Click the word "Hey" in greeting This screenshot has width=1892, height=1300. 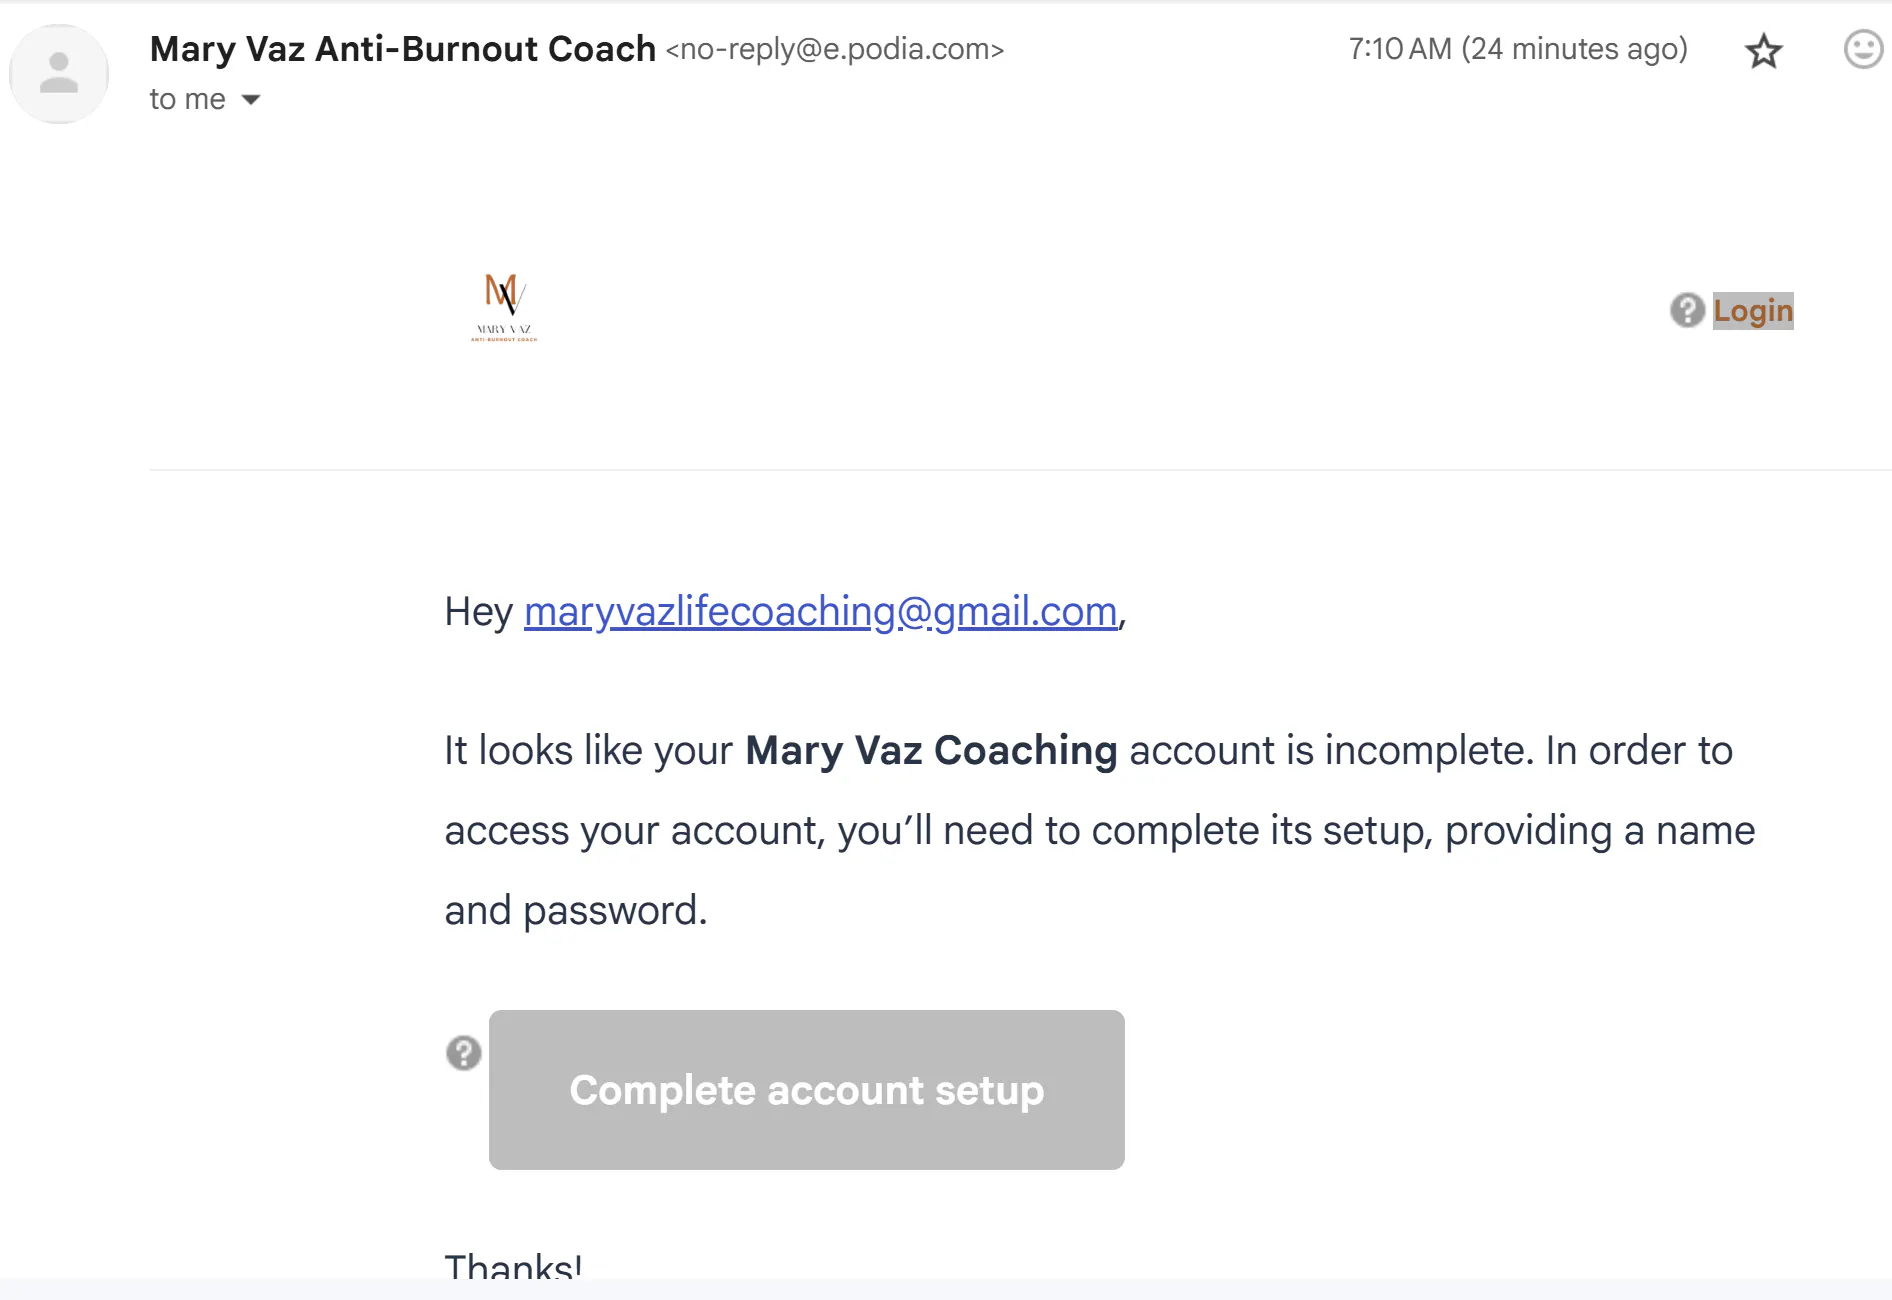tap(478, 612)
